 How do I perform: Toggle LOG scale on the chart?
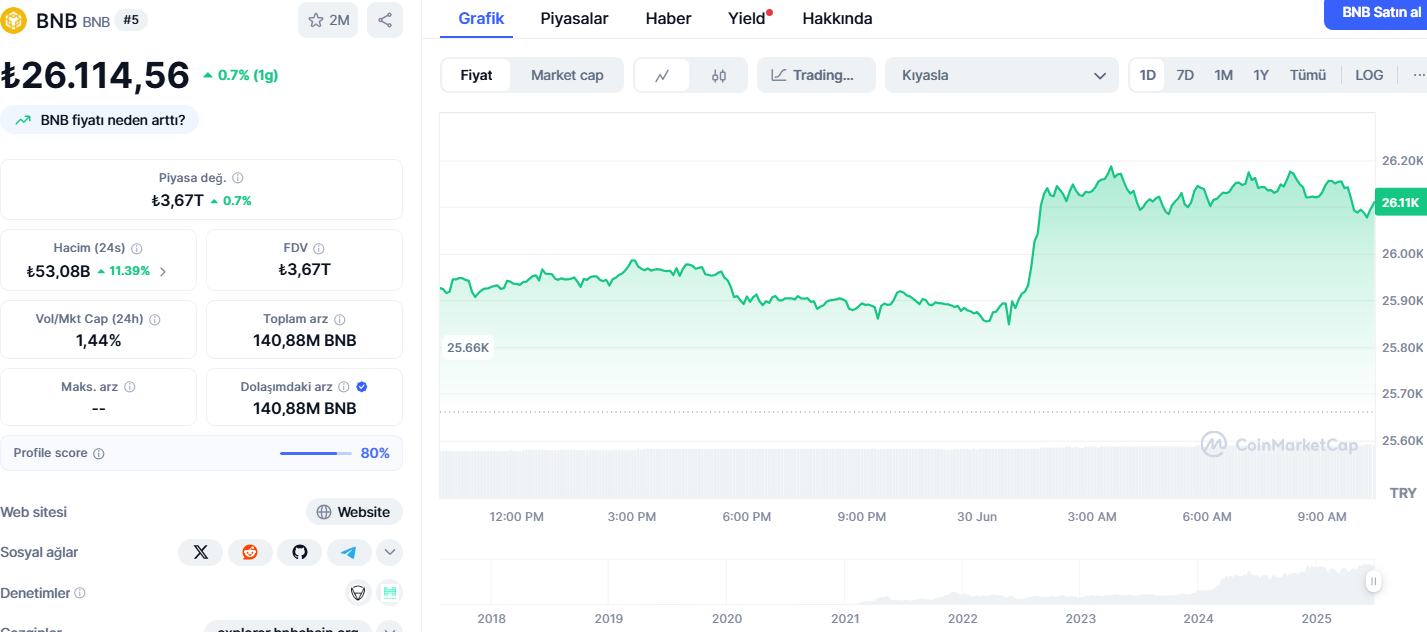tap(1369, 75)
